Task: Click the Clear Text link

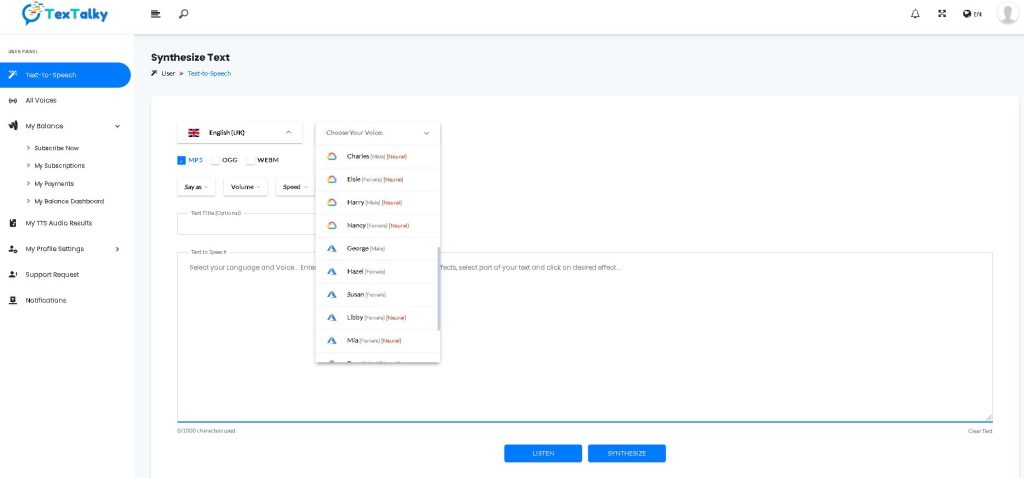Action: (x=980, y=431)
